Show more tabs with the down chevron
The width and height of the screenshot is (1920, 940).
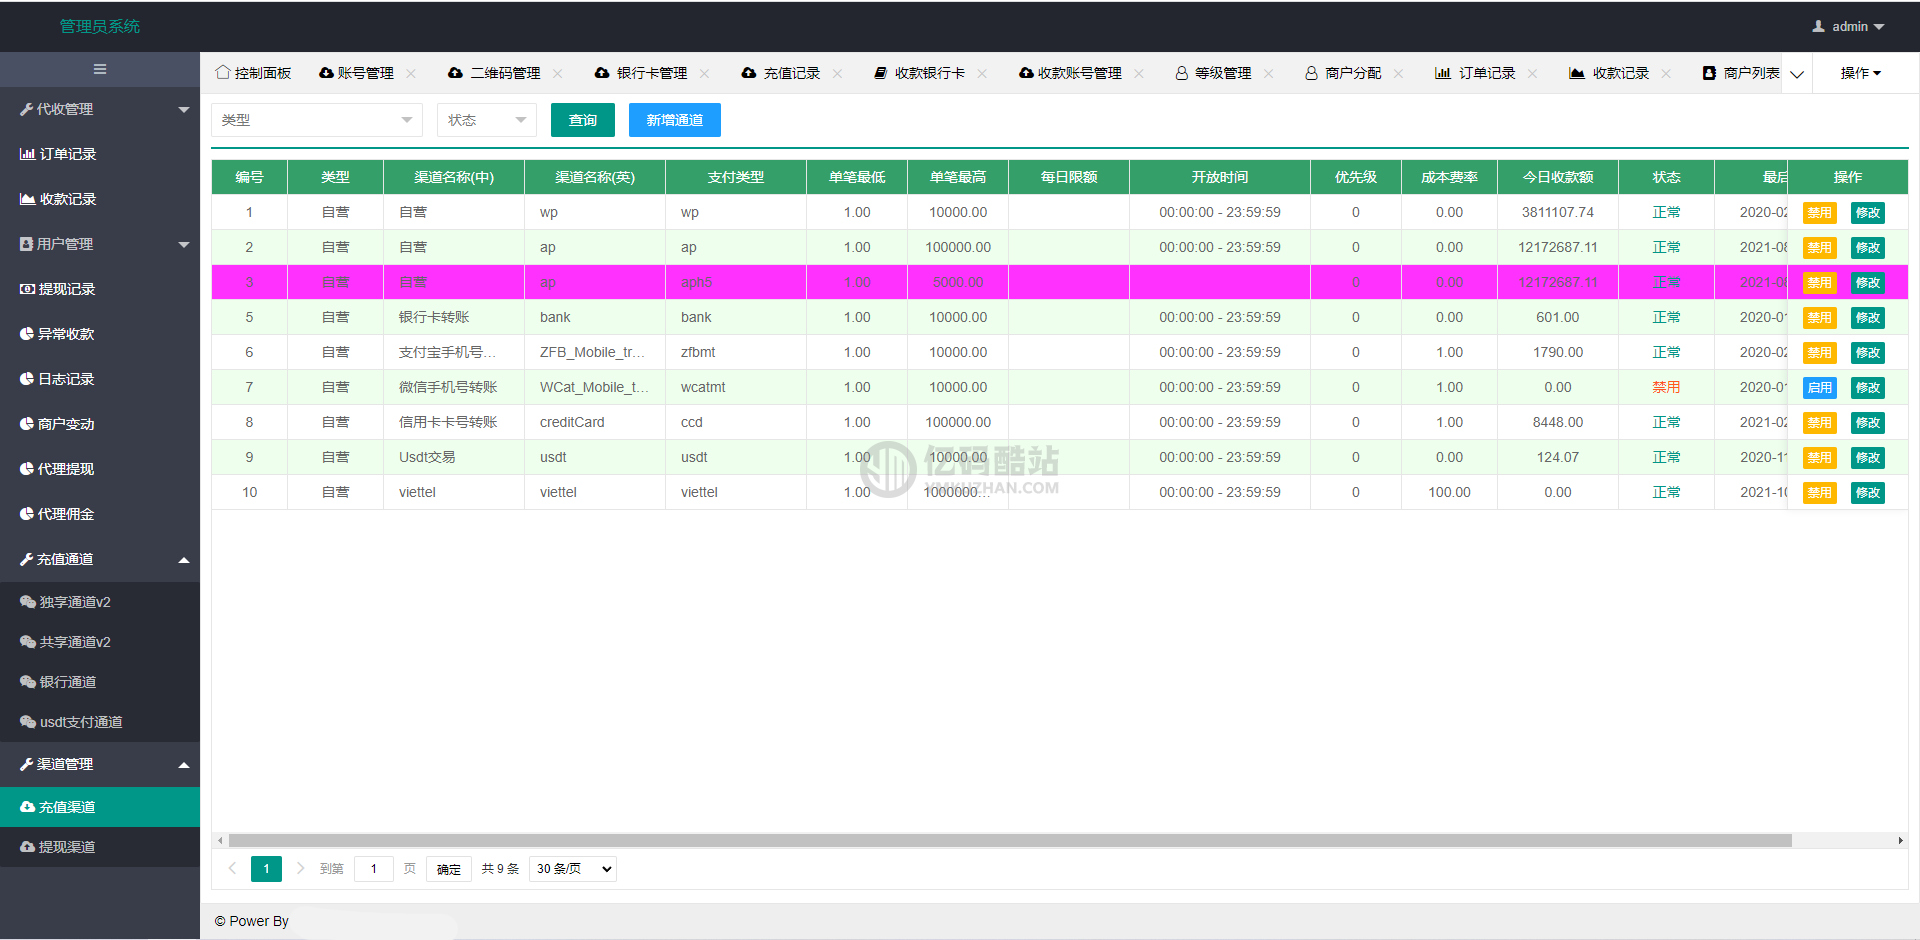1797,74
